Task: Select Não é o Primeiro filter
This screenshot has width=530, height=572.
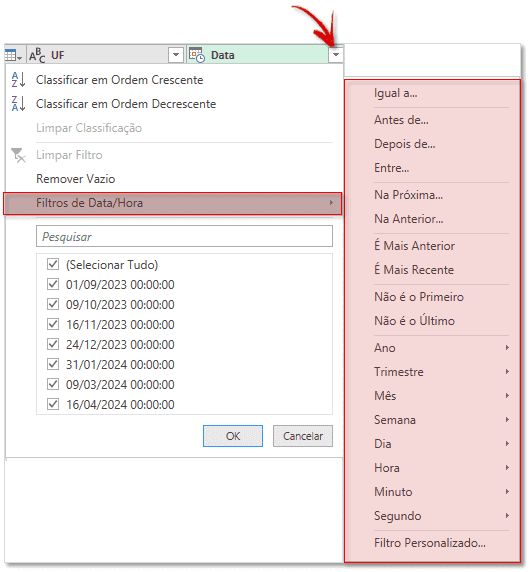Action: click(419, 297)
